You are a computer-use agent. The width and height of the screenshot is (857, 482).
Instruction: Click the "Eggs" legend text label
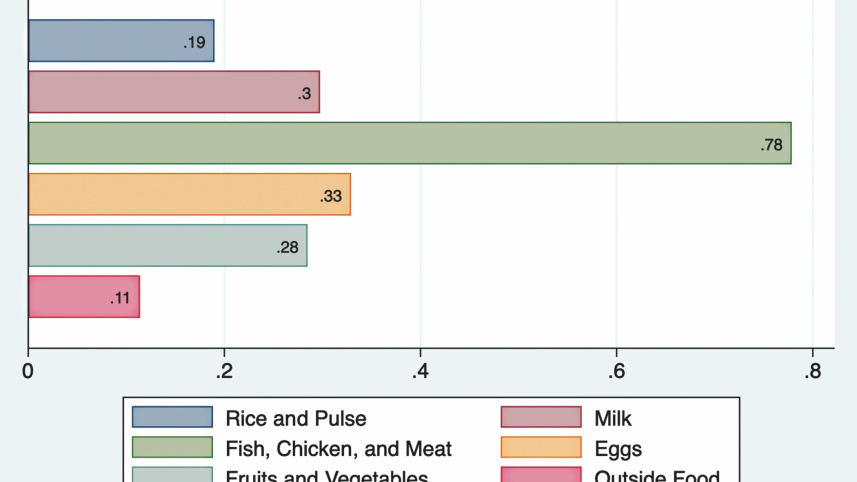pyautogui.click(x=618, y=449)
